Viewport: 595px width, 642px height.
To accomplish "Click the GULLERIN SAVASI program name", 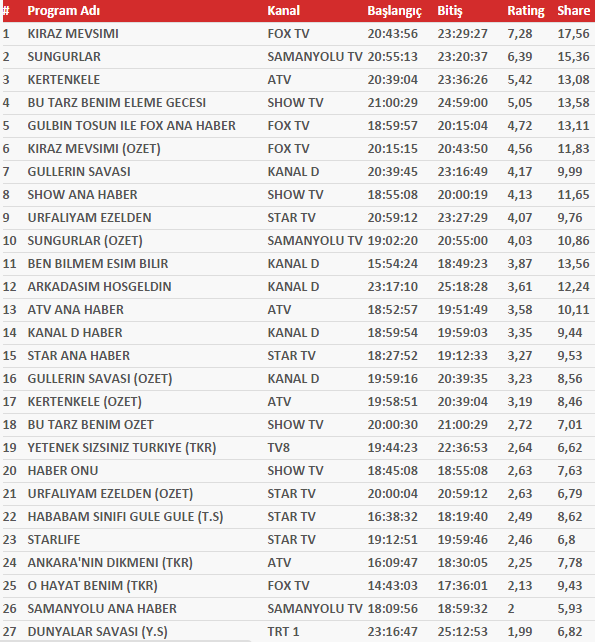I will click(79, 172).
